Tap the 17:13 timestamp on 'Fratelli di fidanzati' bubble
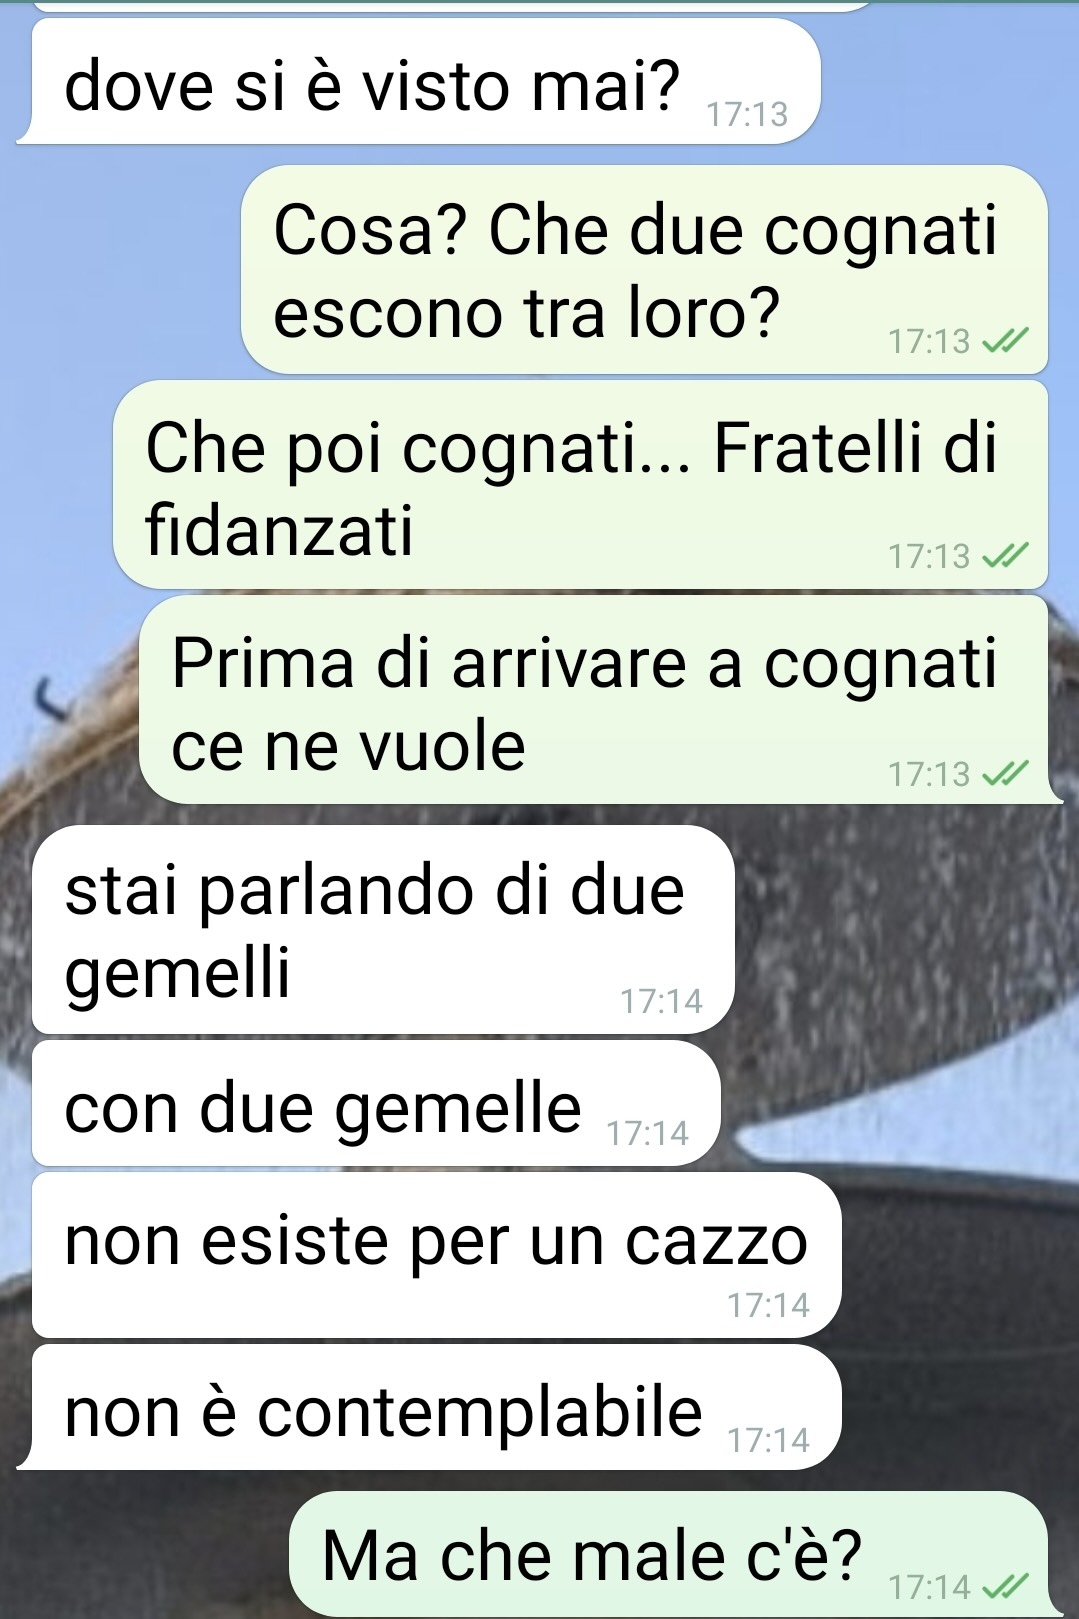The width and height of the screenshot is (1079, 1619). (x=929, y=556)
